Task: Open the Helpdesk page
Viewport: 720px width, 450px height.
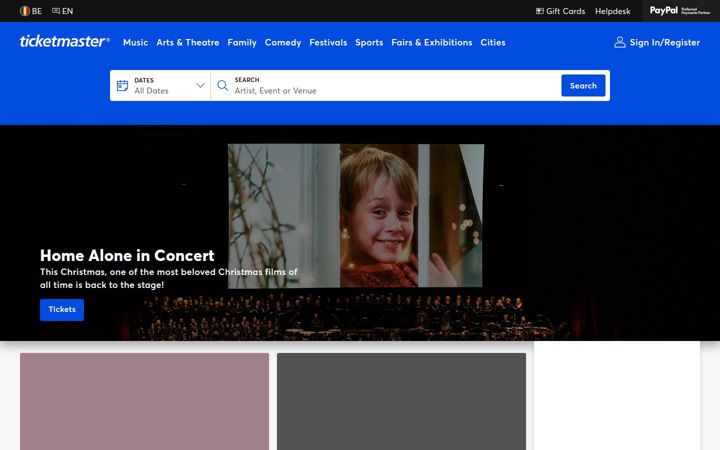Action: (x=613, y=11)
